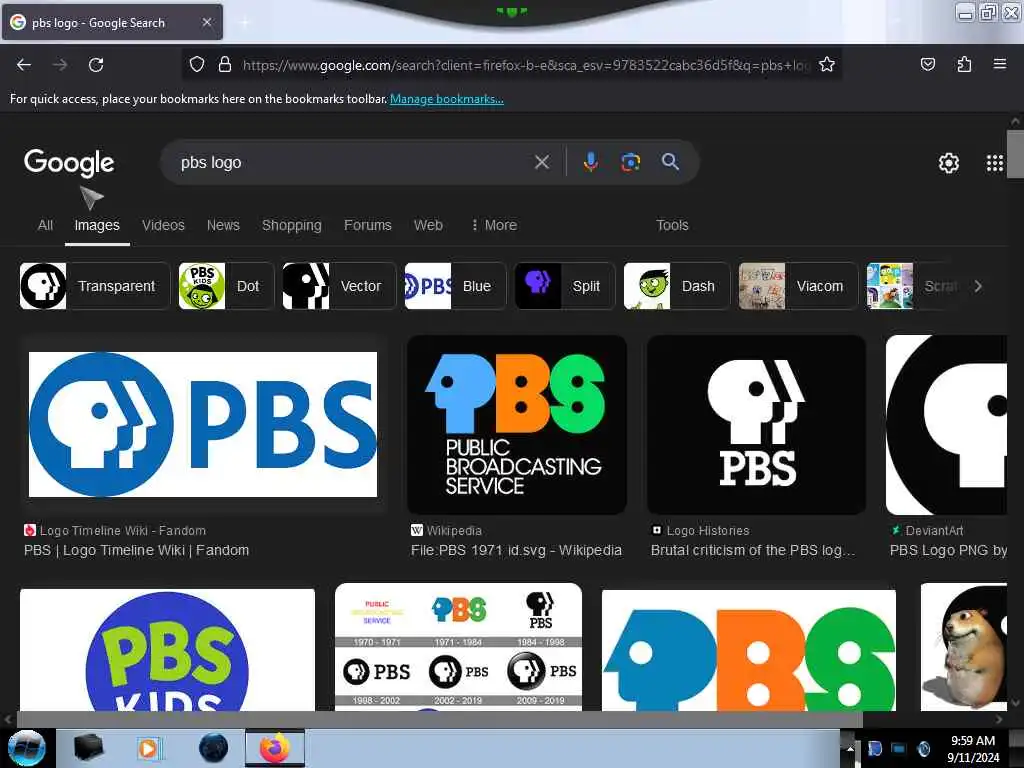Apply the Viacom filter chip

[798, 286]
